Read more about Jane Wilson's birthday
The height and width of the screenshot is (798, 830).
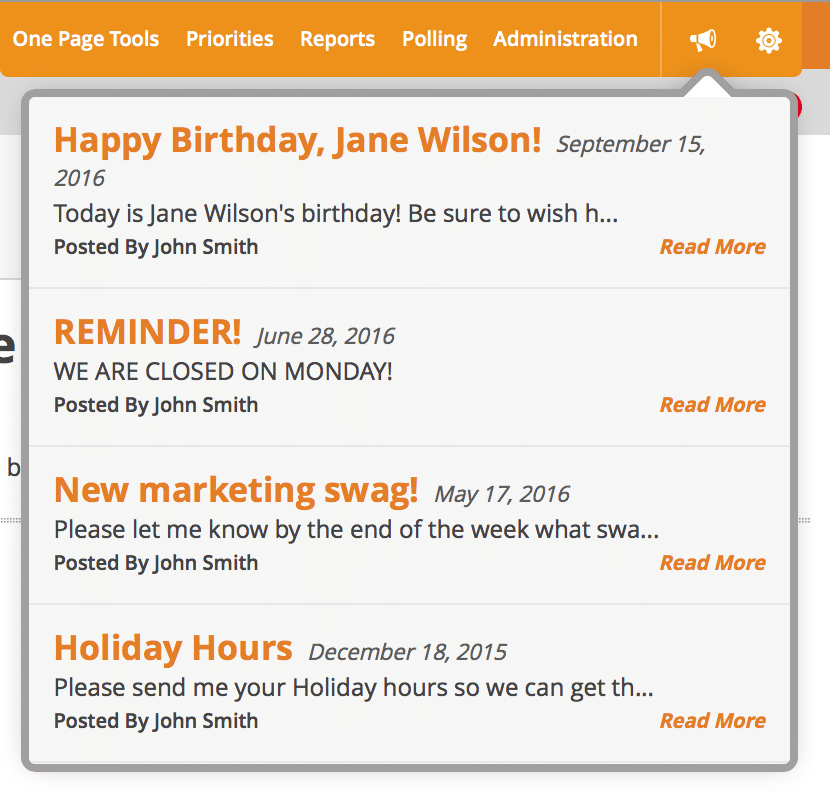[x=712, y=247]
